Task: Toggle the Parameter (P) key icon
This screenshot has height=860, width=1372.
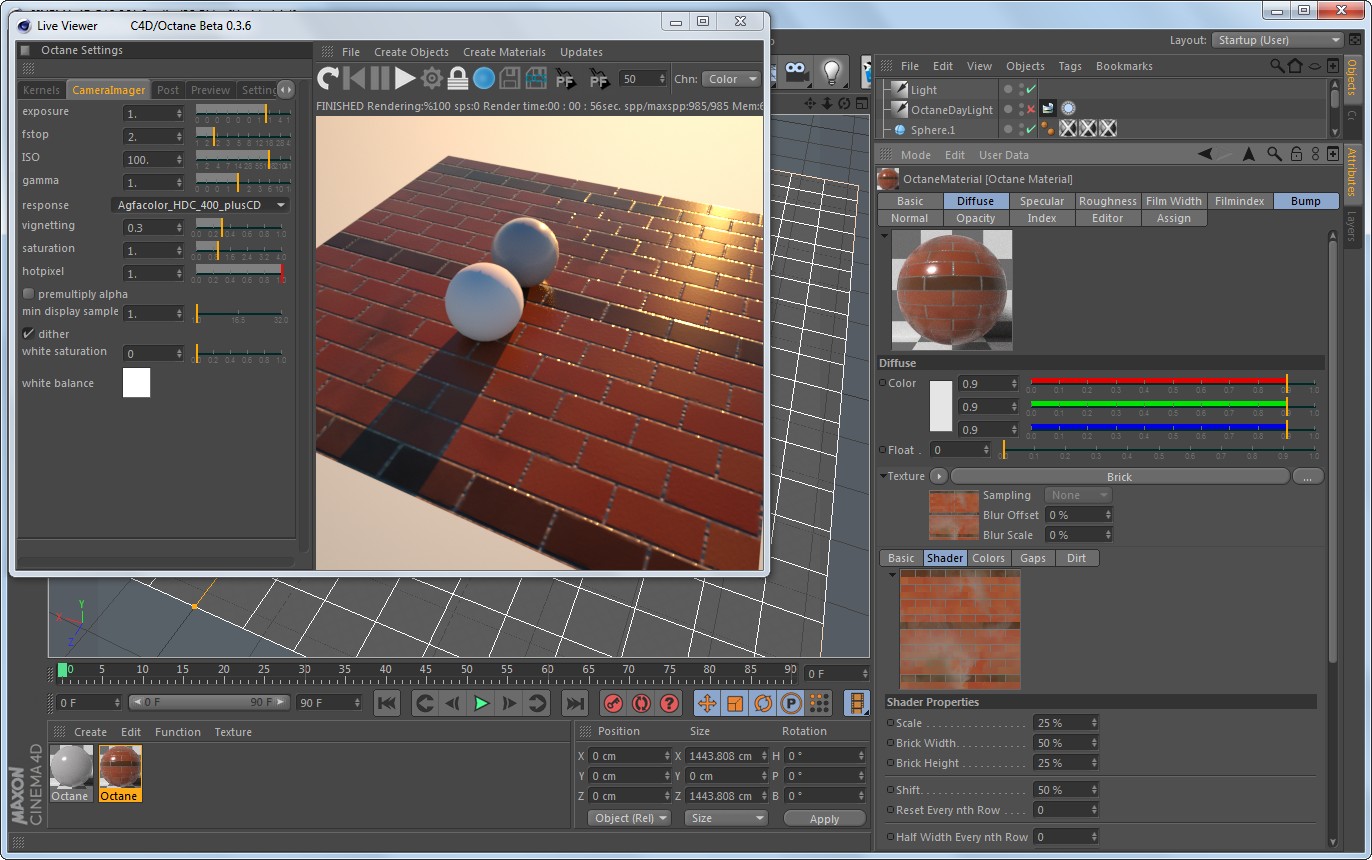Action: tap(791, 703)
